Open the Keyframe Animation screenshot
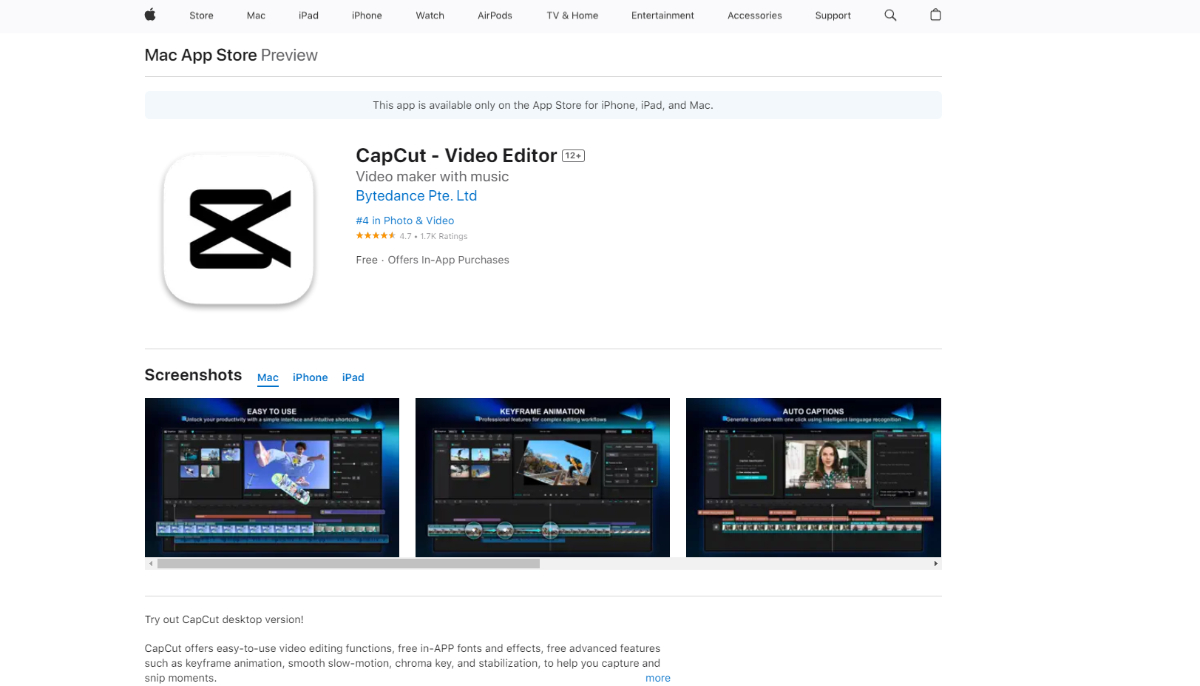 [x=543, y=477]
